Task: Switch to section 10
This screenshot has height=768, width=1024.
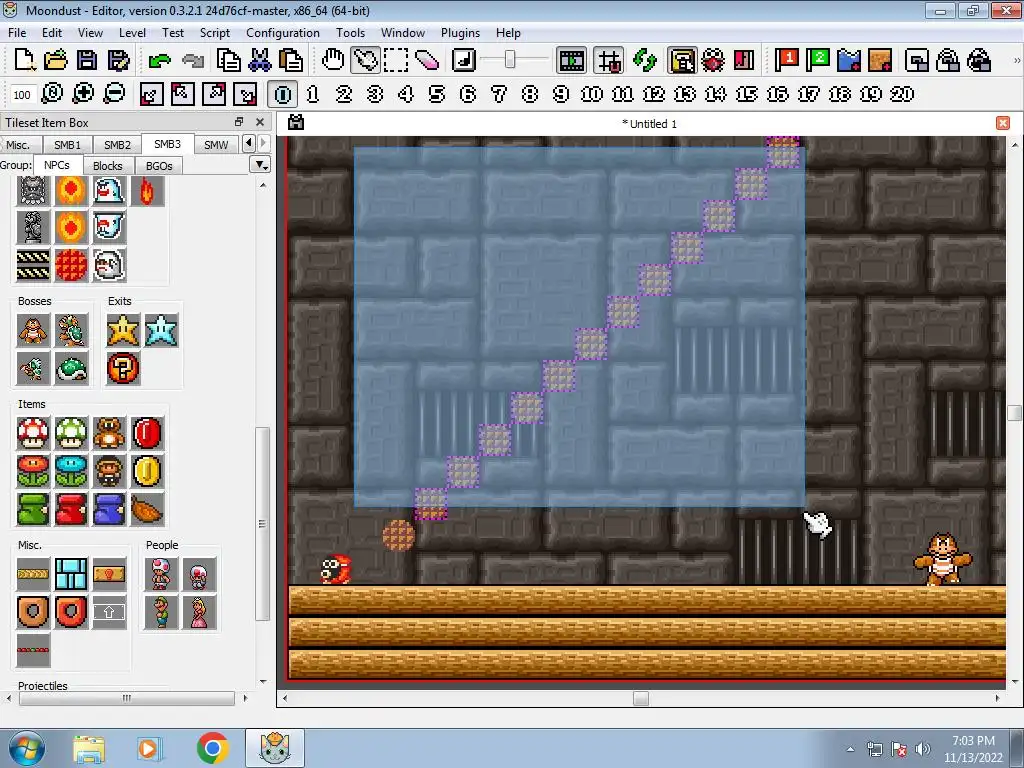Action: point(592,94)
